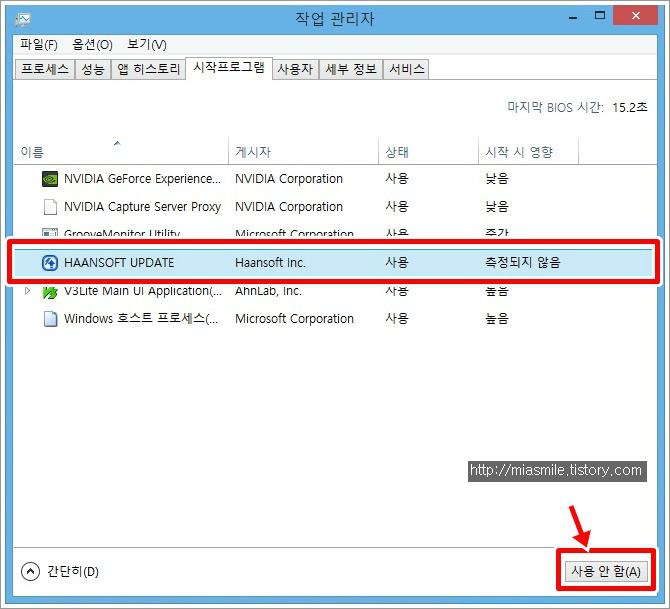Click the 사용 안 함(A) button
This screenshot has width=670, height=609.
[x=606, y=571]
